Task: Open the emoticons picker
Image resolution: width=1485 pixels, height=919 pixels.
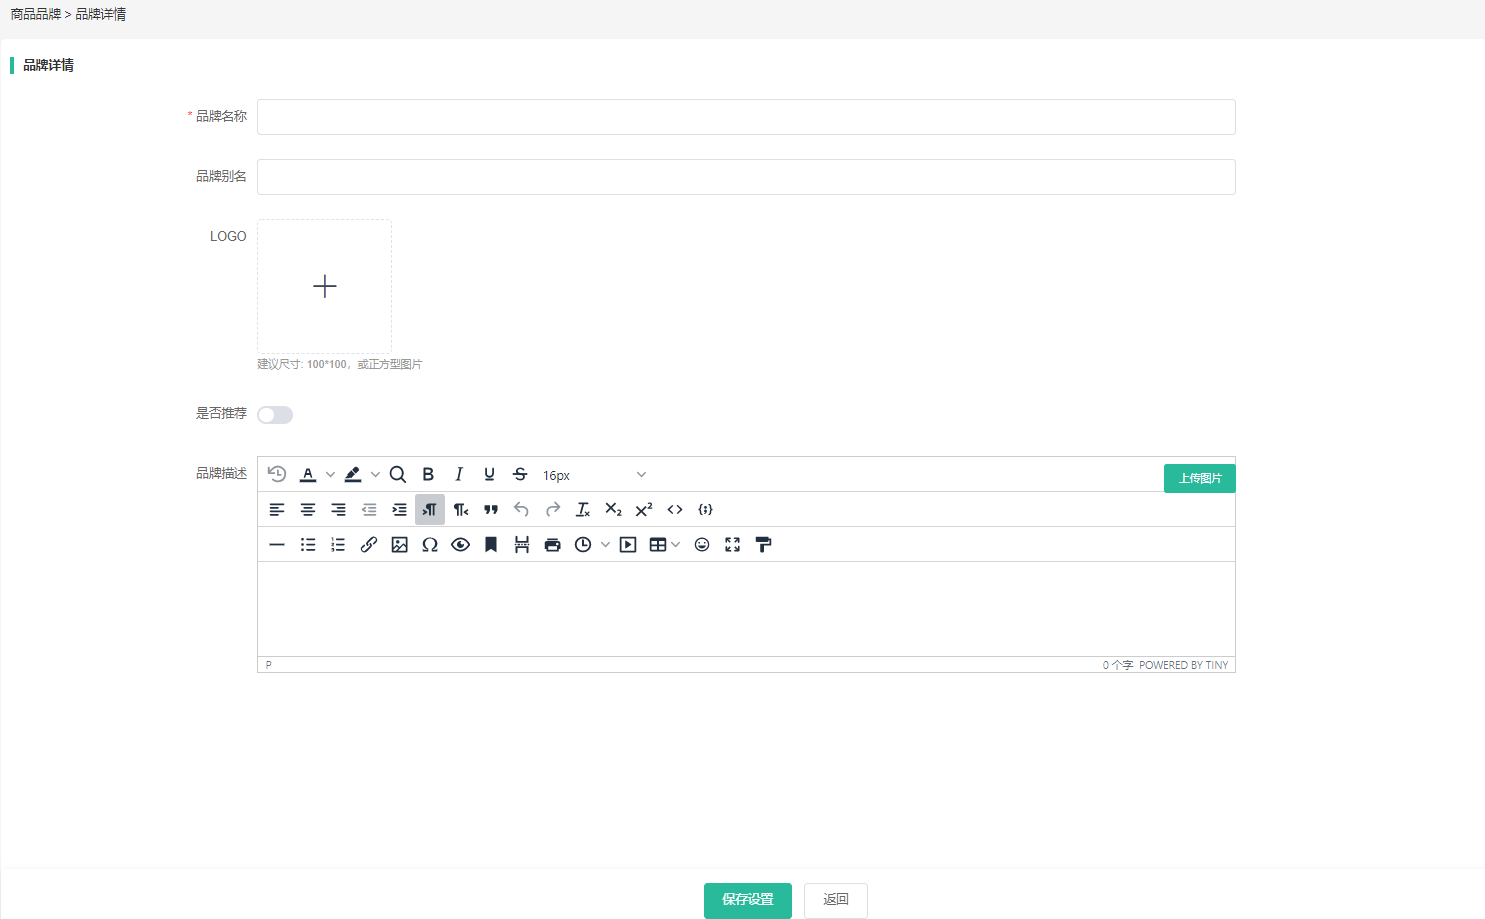Action: (x=702, y=545)
